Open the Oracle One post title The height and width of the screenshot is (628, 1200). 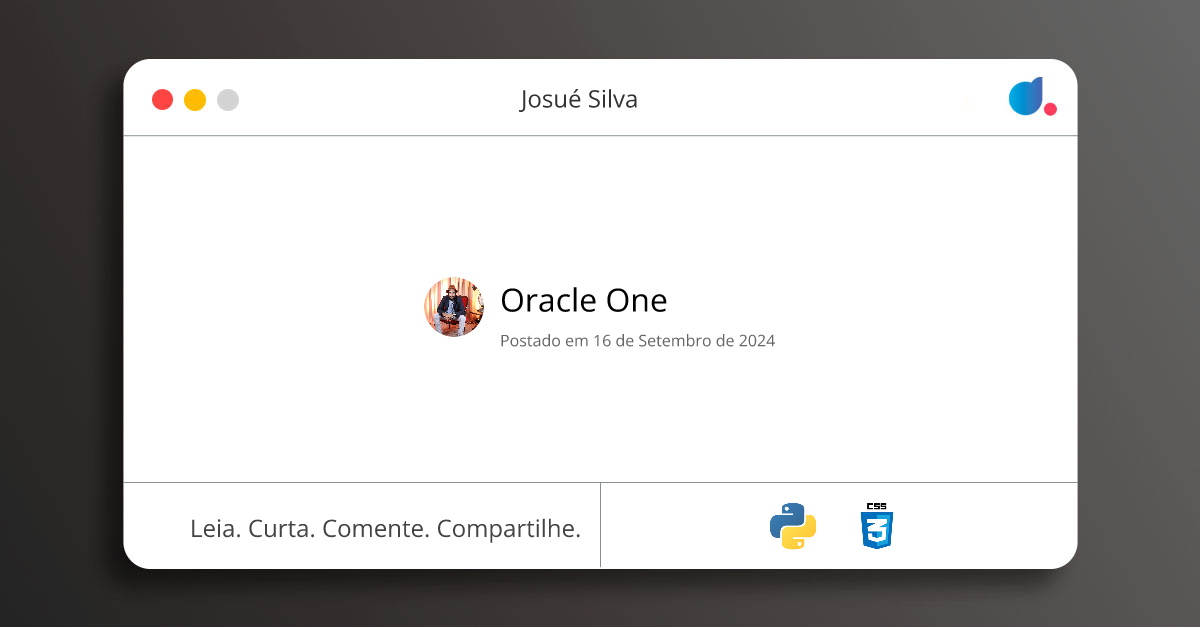pos(583,300)
